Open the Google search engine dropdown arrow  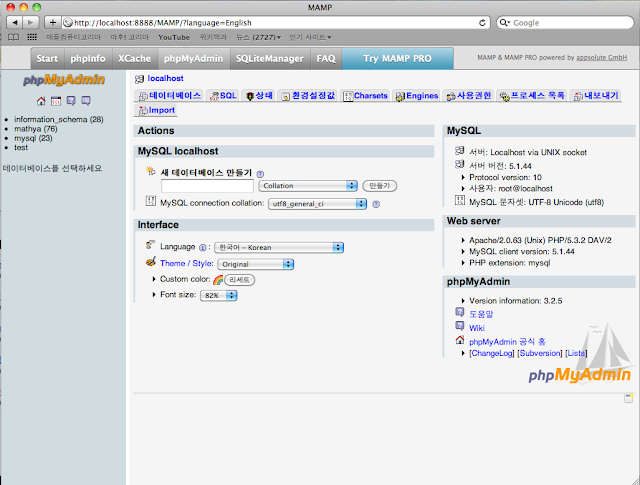pos(505,22)
